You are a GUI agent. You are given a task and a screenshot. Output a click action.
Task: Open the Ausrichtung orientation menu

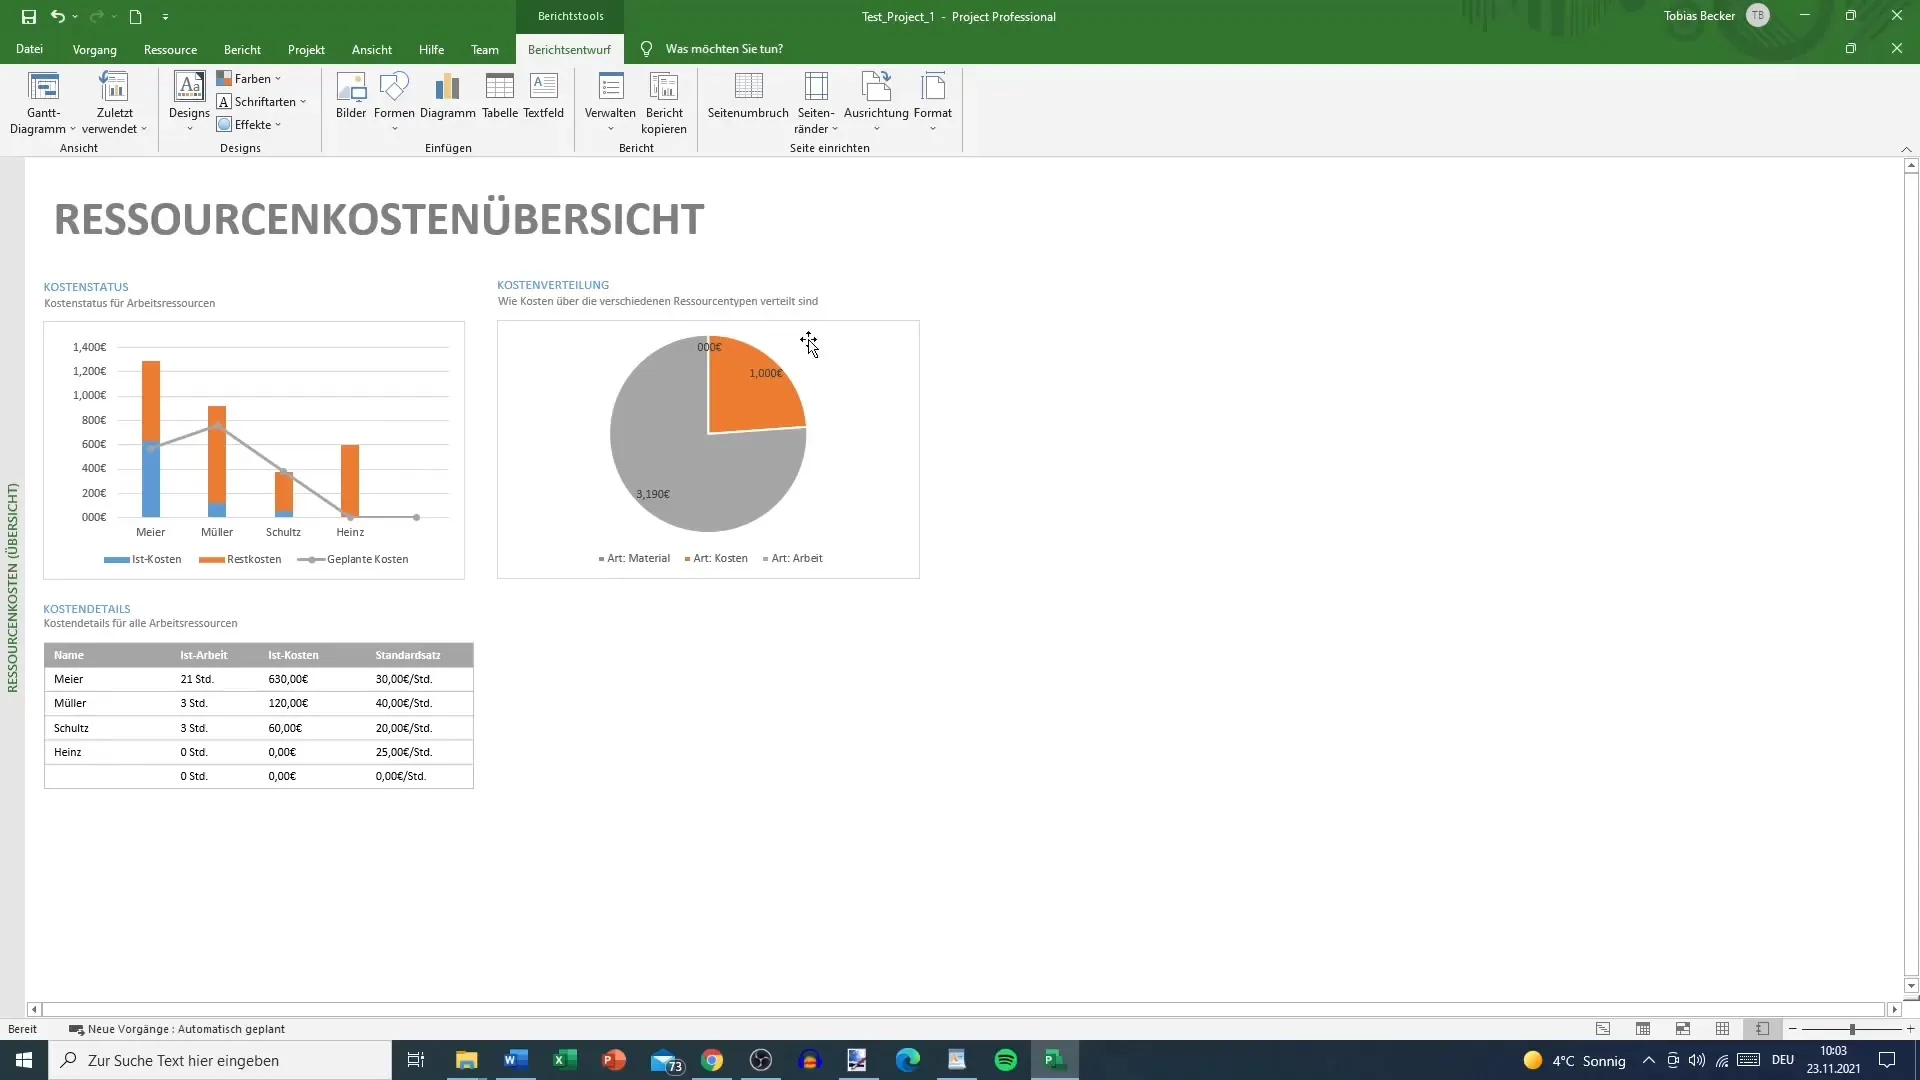pyautogui.click(x=876, y=102)
